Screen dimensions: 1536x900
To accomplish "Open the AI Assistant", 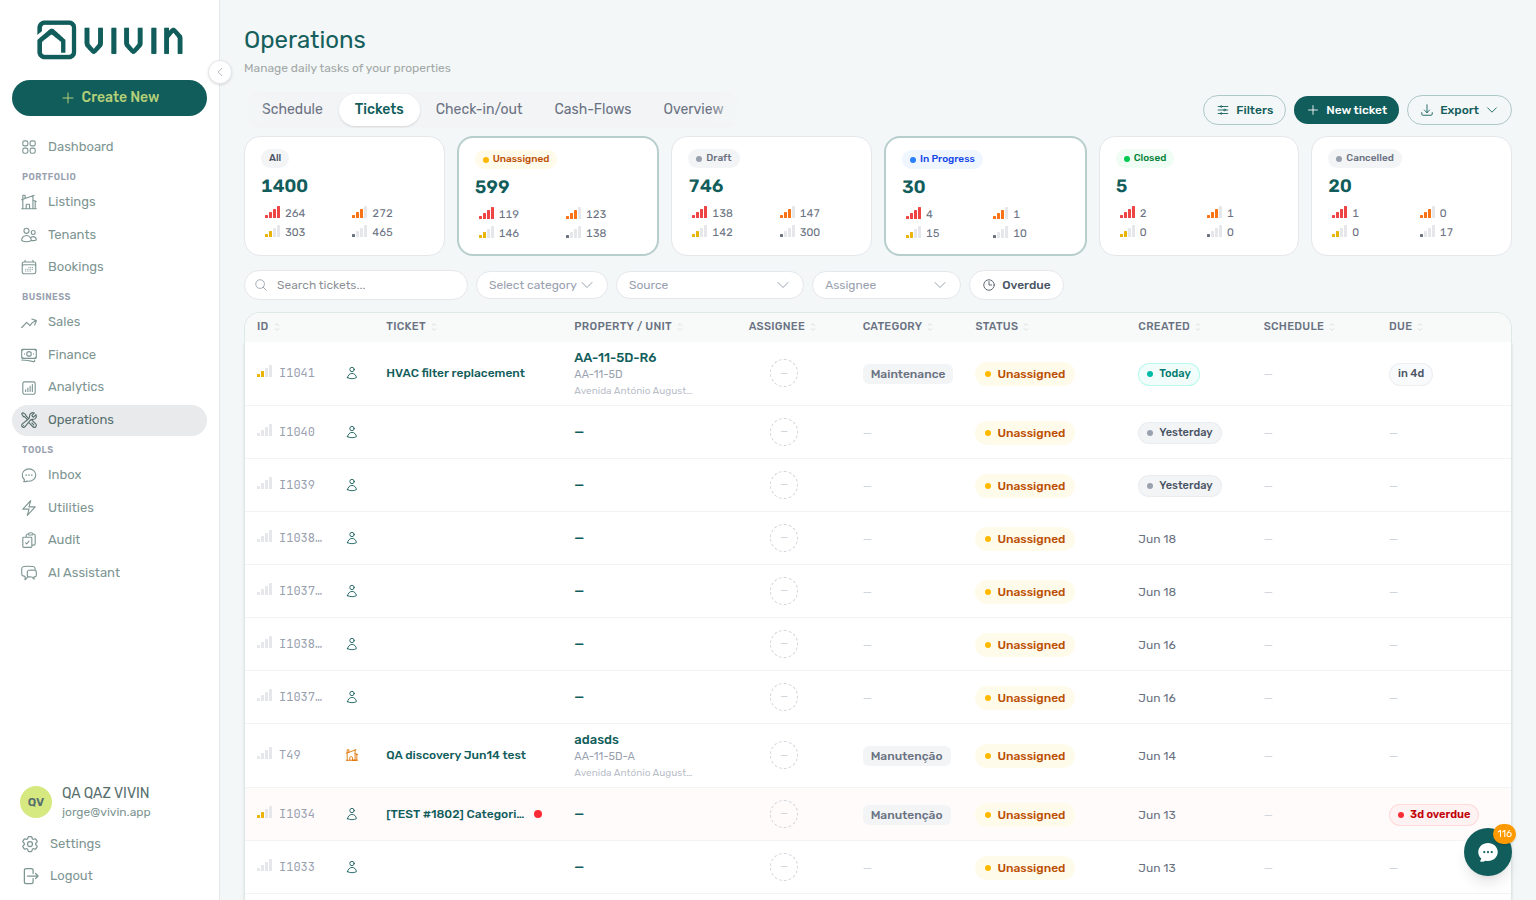I will 83,573.
